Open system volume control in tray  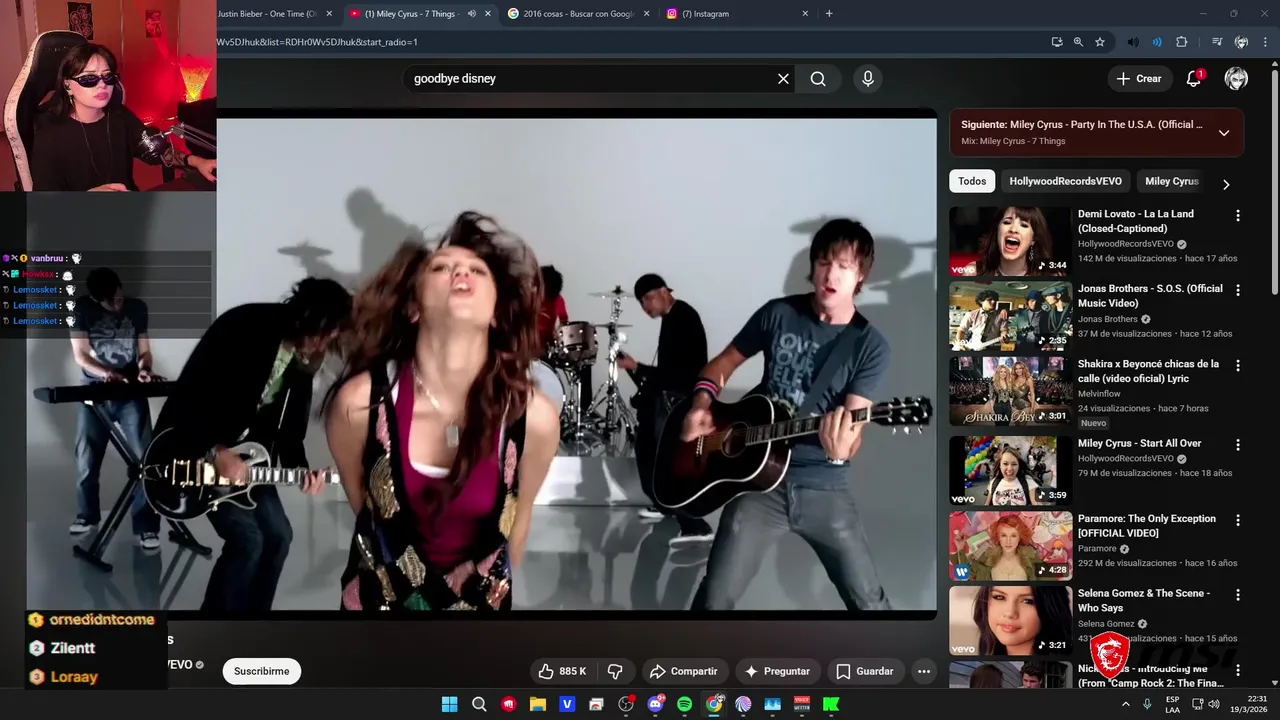point(1213,704)
